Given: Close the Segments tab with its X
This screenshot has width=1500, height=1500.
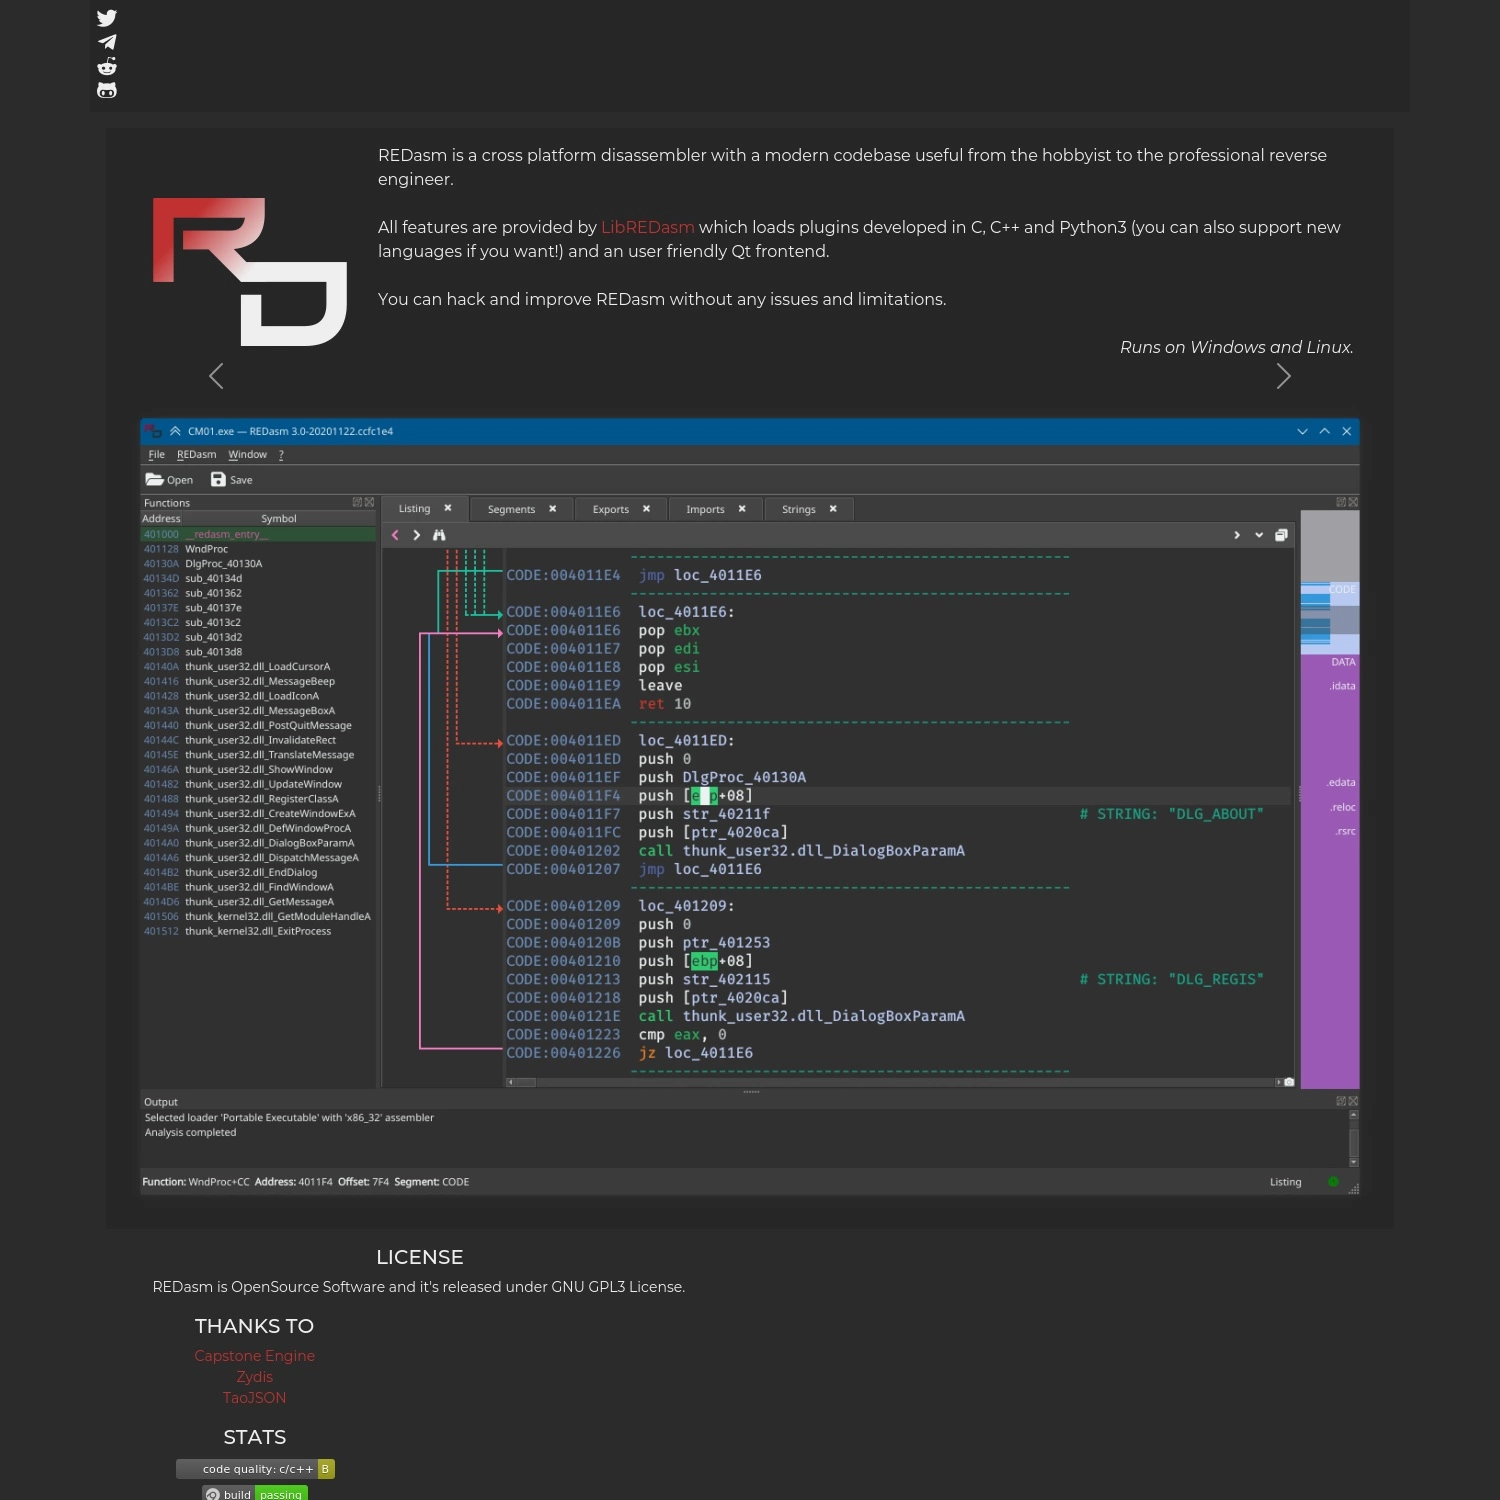Looking at the screenshot, I should pyautogui.click(x=552, y=509).
